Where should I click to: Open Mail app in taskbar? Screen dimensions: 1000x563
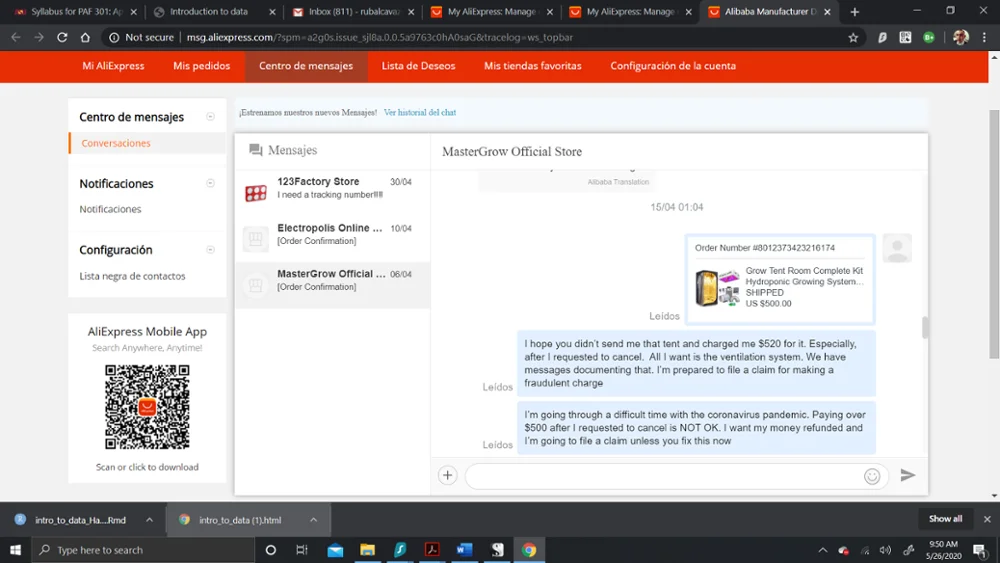pos(335,550)
